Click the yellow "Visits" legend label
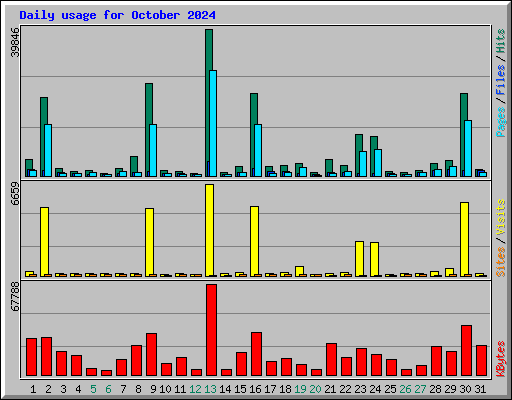The height and width of the screenshot is (400, 512). click(x=501, y=218)
